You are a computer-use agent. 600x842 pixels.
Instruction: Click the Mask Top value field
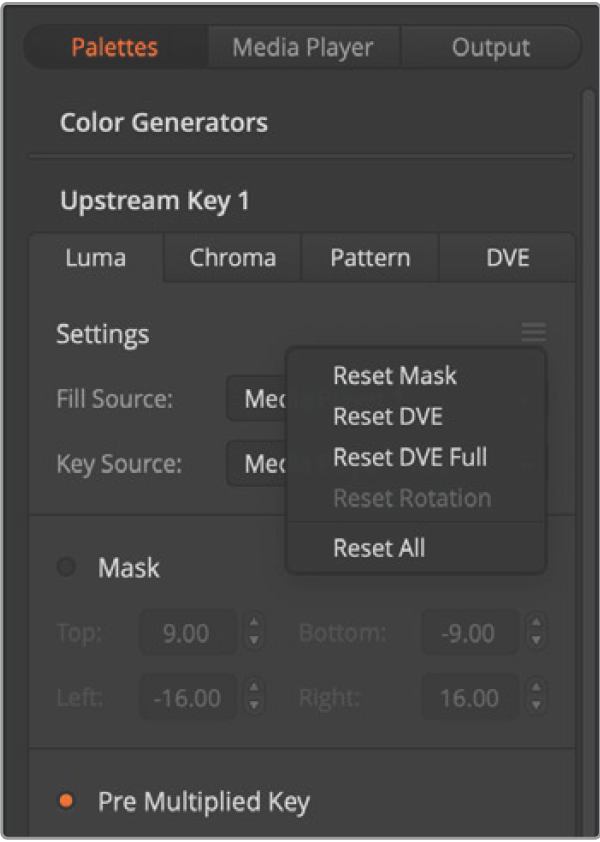click(186, 633)
